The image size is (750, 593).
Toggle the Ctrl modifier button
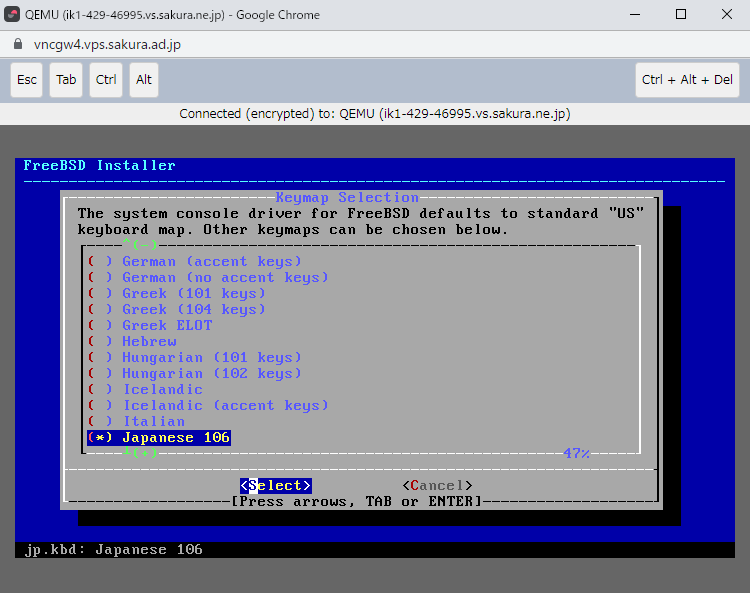(x=106, y=80)
